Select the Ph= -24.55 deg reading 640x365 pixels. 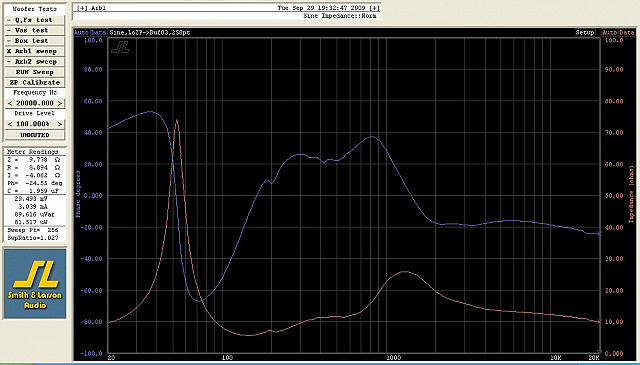pos(34,183)
